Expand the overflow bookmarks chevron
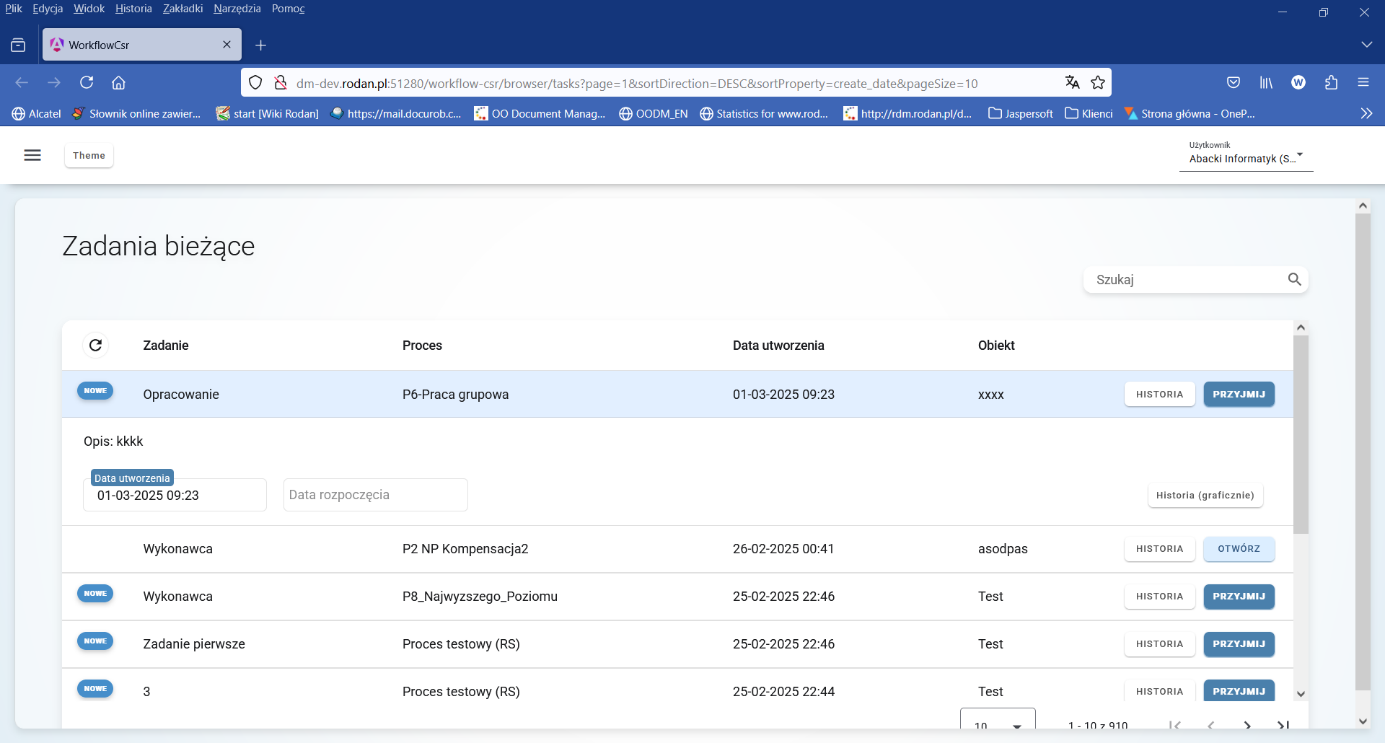 coord(1366,113)
